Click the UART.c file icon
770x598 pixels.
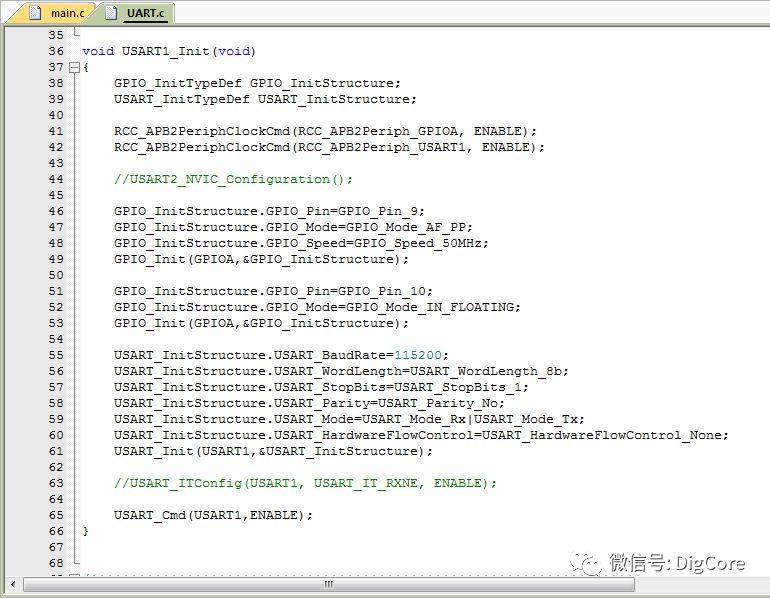point(111,13)
